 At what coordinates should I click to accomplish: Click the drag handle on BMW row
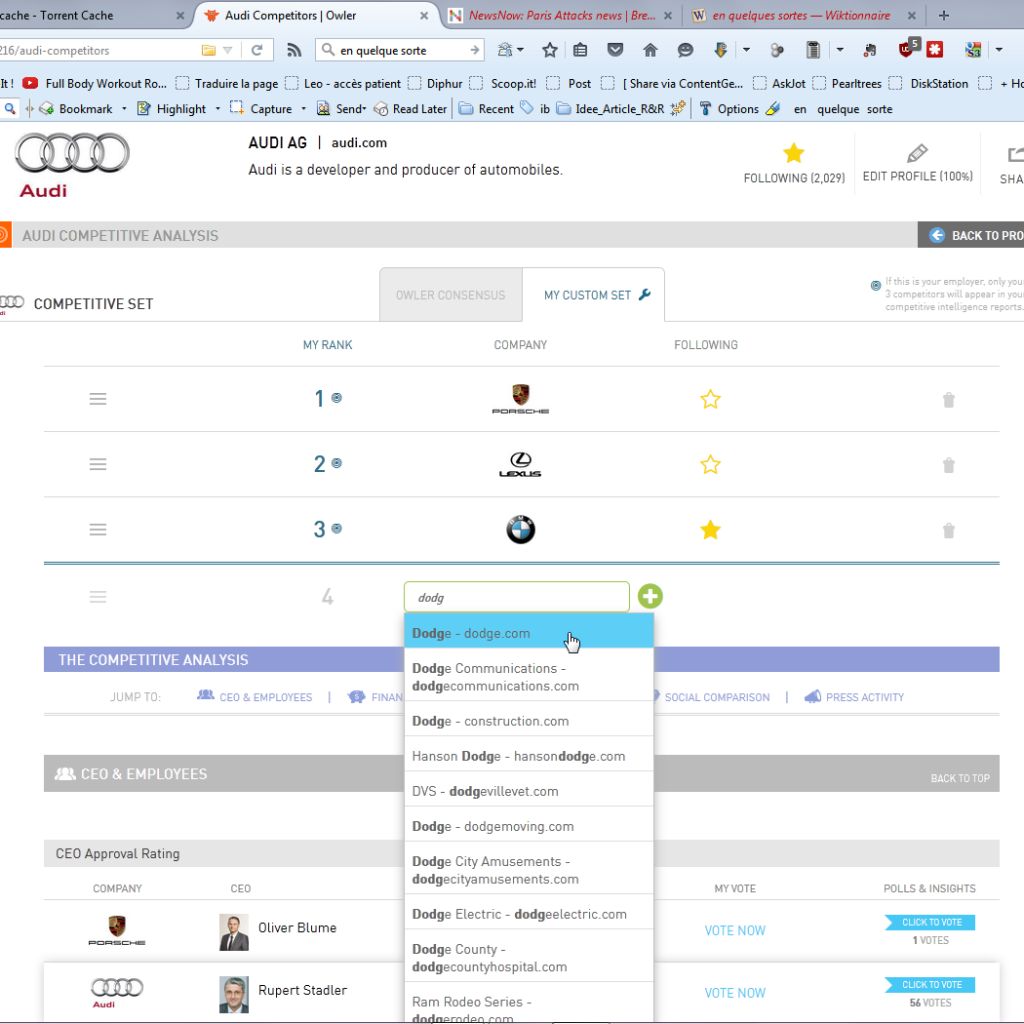pos(98,530)
